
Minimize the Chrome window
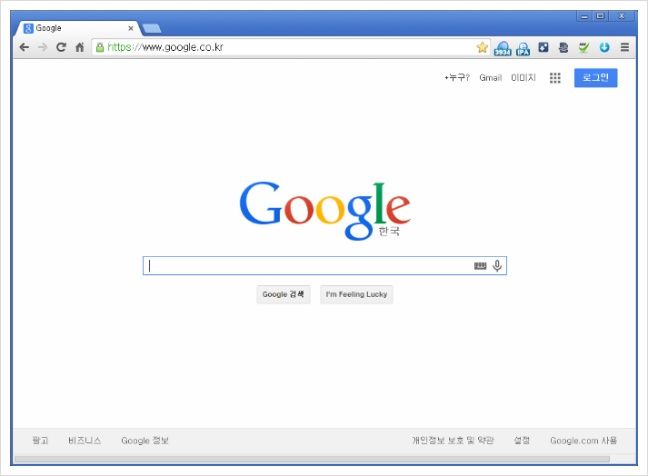(x=584, y=17)
